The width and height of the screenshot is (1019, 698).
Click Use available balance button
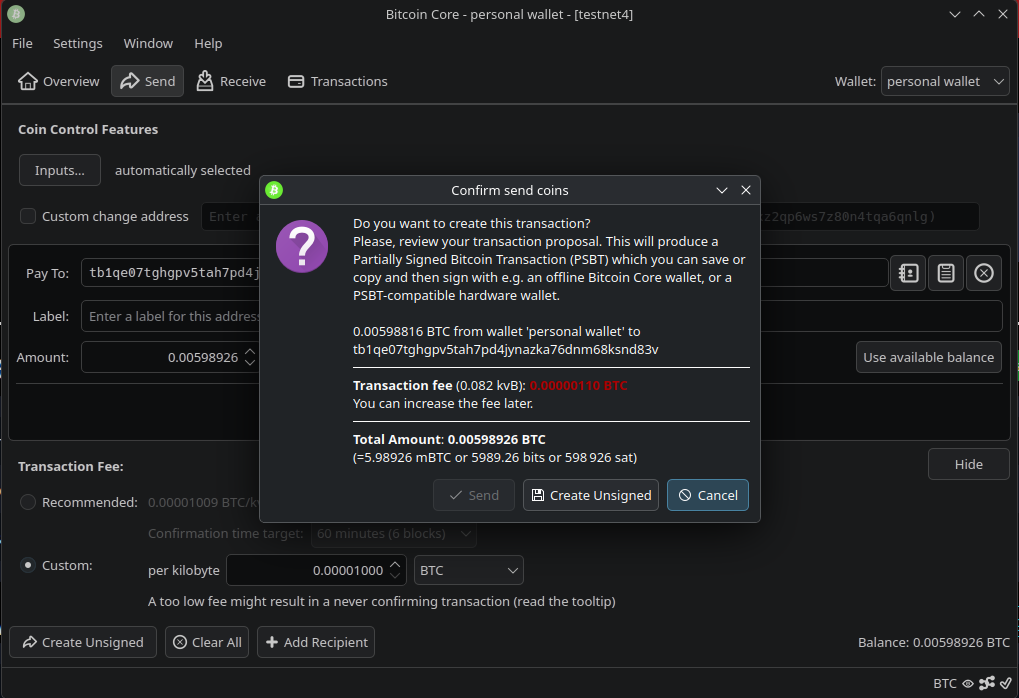929,357
